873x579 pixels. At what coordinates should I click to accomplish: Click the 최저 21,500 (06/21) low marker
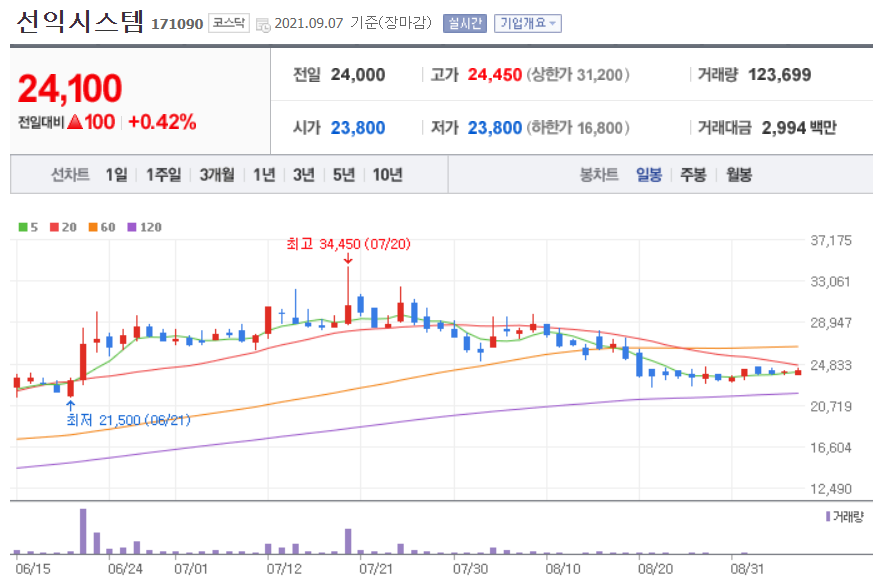pos(128,420)
